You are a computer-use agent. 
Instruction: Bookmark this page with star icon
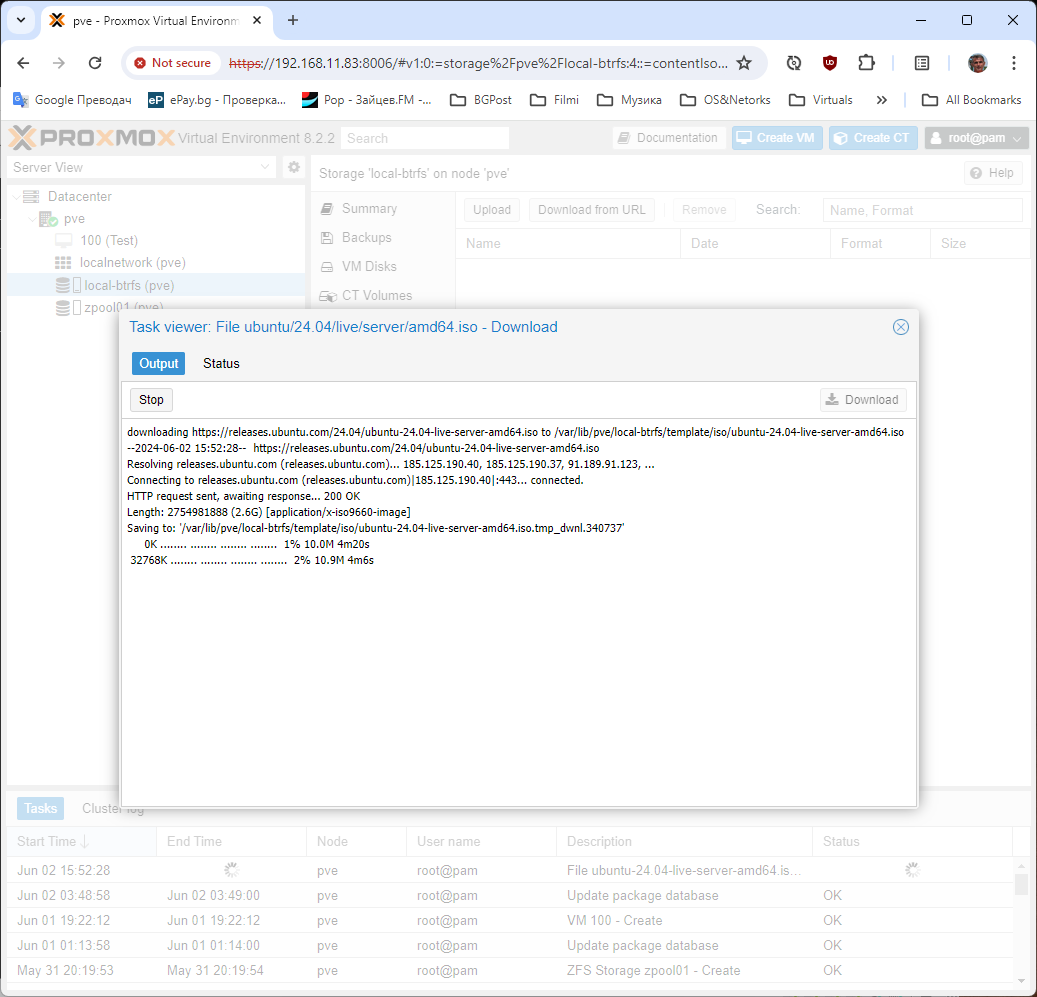click(x=744, y=63)
